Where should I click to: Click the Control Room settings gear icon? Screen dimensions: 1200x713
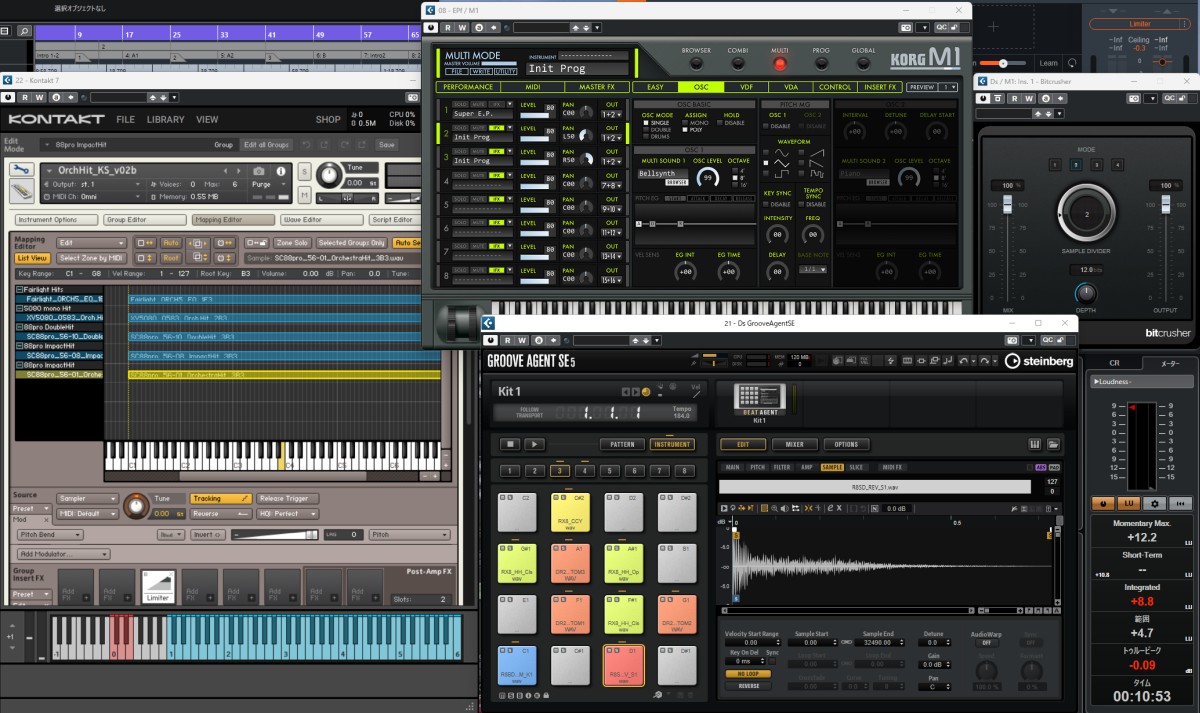[1155, 504]
